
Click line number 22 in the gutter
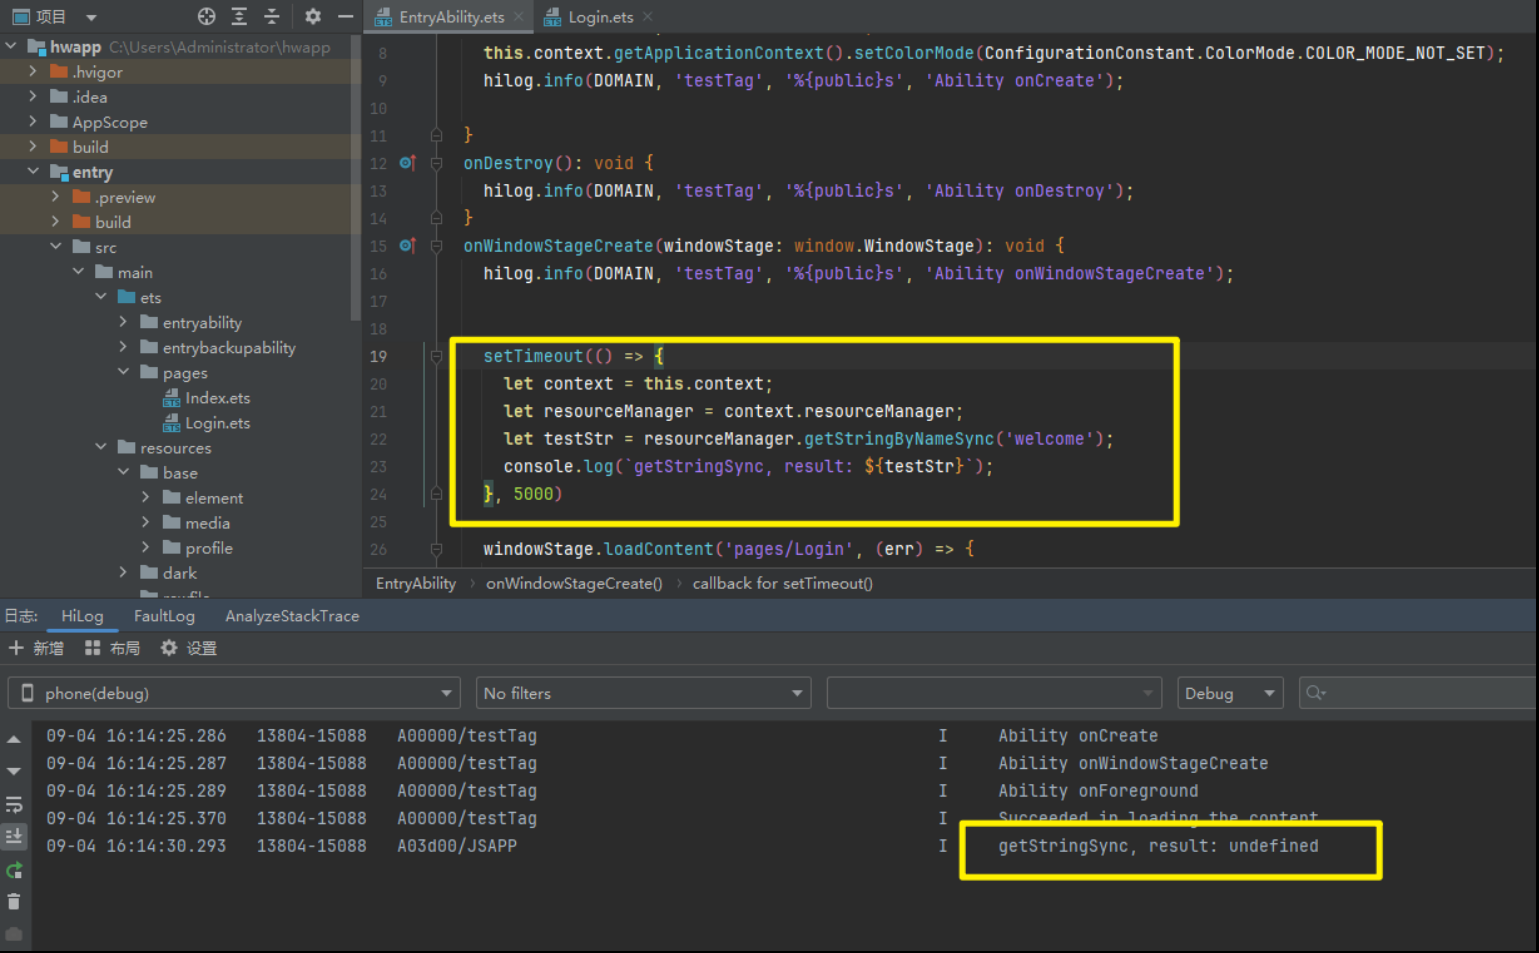point(378,439)
